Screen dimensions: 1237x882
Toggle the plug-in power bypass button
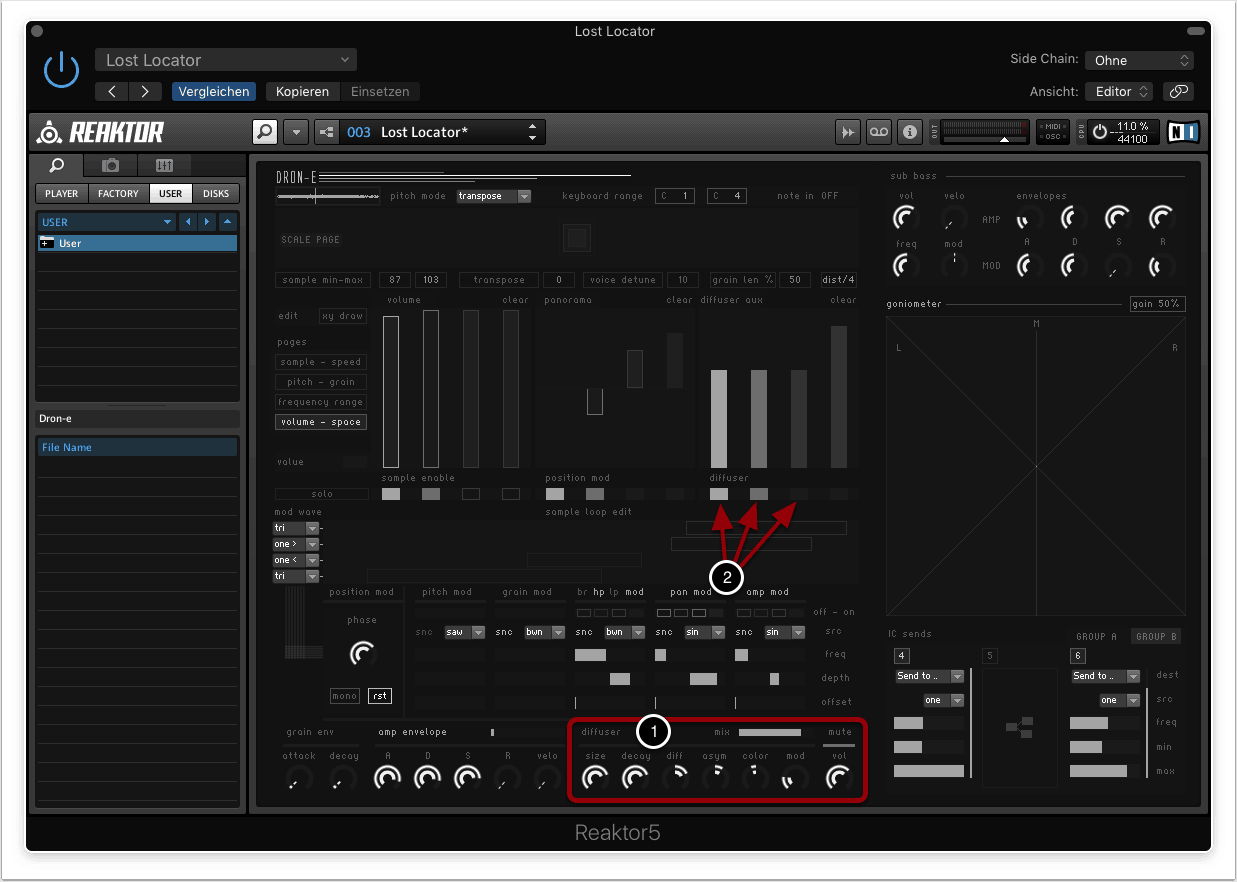61,70
